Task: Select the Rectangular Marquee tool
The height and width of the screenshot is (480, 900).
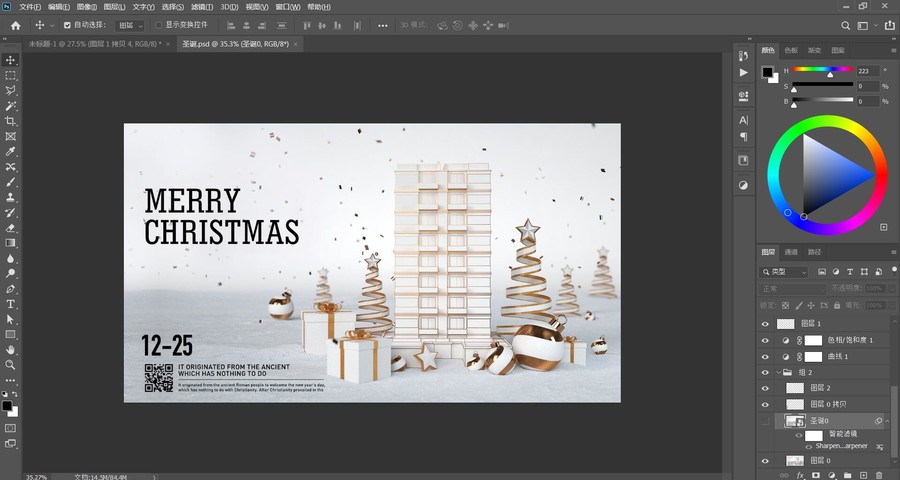Action: point(10,76)
